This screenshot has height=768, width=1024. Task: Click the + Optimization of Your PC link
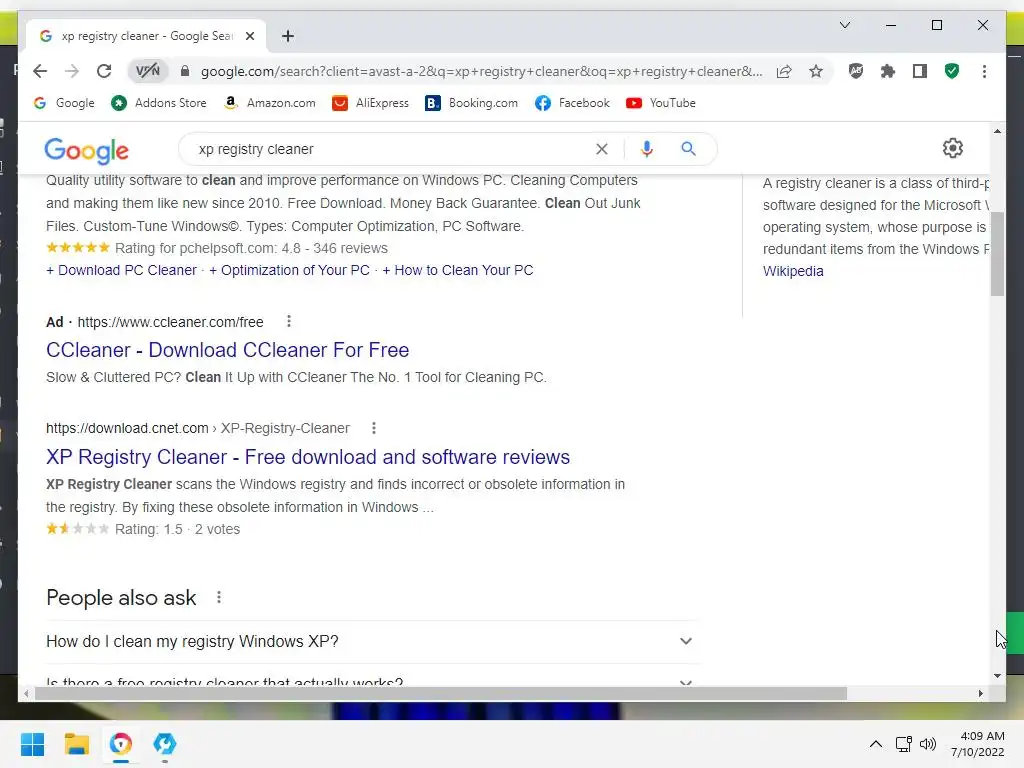[x=289, y=270]
